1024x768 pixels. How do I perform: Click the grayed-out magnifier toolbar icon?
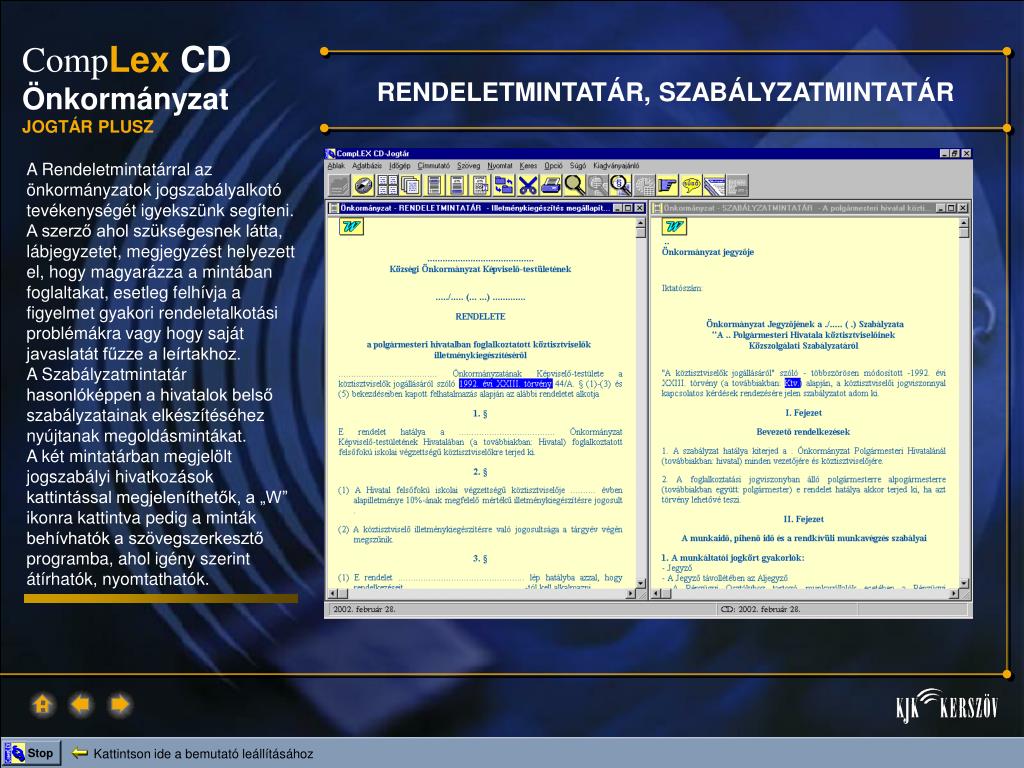(598, 185)
